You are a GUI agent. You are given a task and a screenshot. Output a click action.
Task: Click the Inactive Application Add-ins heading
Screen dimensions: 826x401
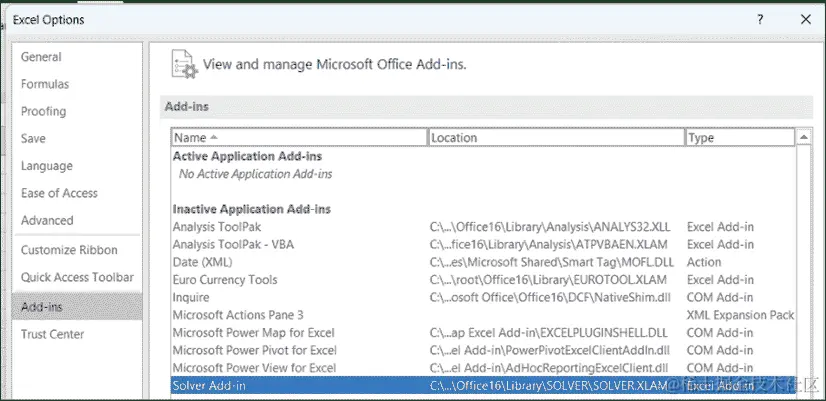click(x=252, y=209)
